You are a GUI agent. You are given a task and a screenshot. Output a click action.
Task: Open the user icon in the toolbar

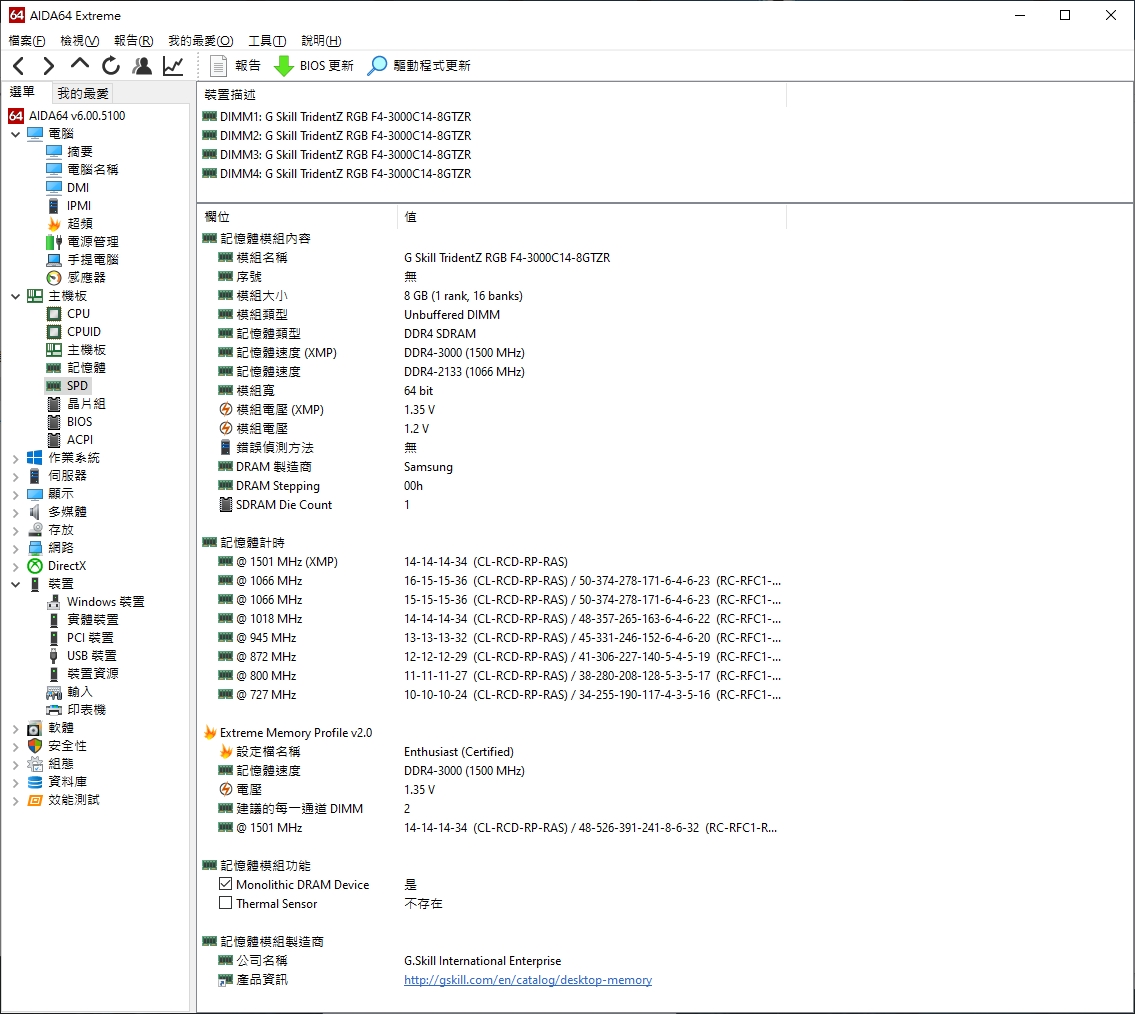coord(142,66)
